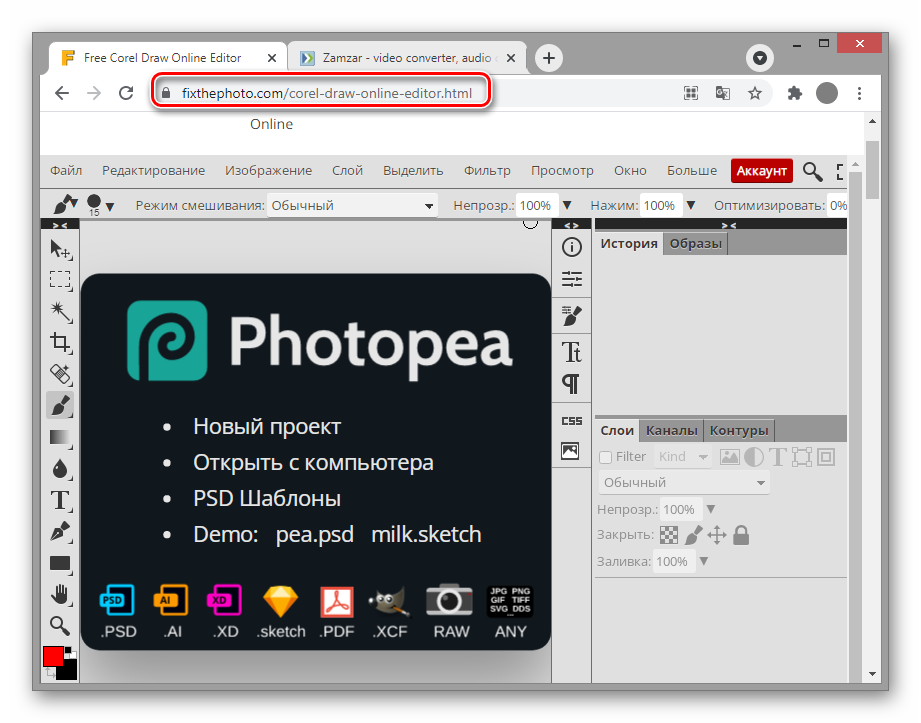
Task: Click the pixel layer filter icon
Action: pyautogui.click(x=730, y=457)
